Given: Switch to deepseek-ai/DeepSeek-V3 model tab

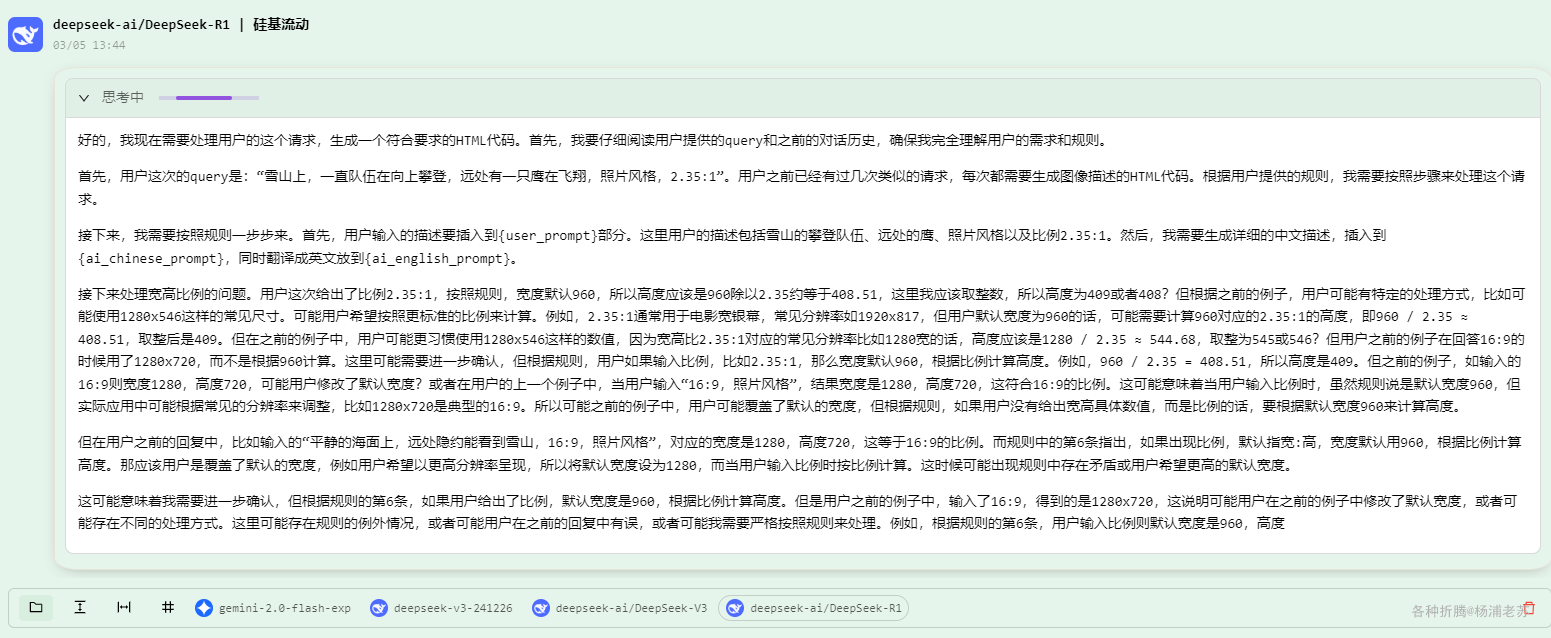Looking at the screenshot, I should (x=620, y=608).
